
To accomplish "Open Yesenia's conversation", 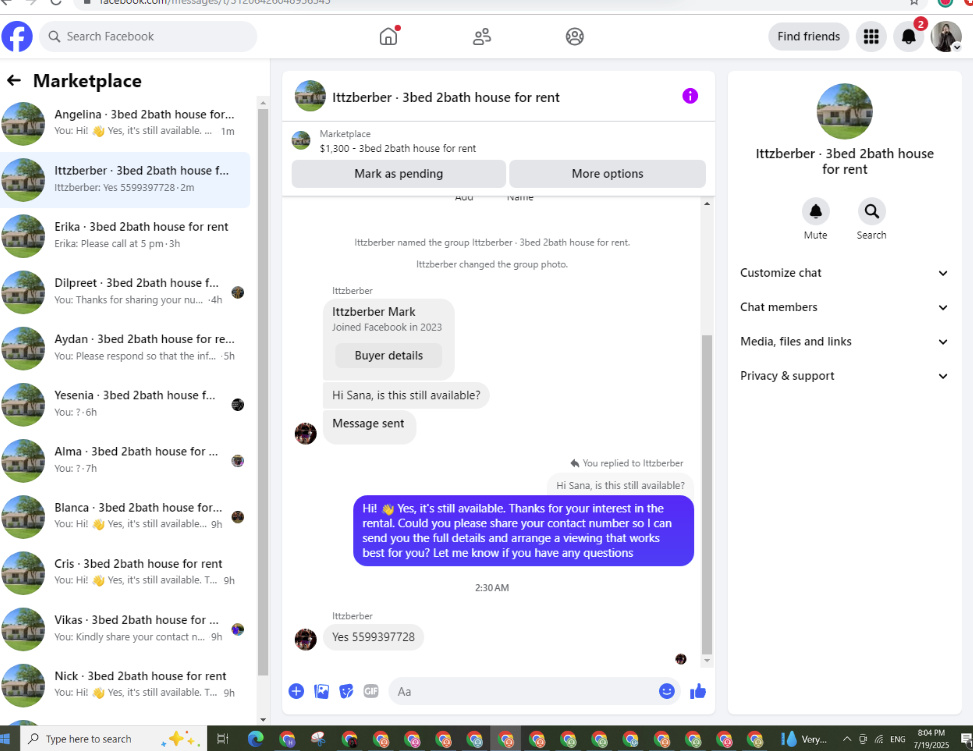I will point(125,405).
